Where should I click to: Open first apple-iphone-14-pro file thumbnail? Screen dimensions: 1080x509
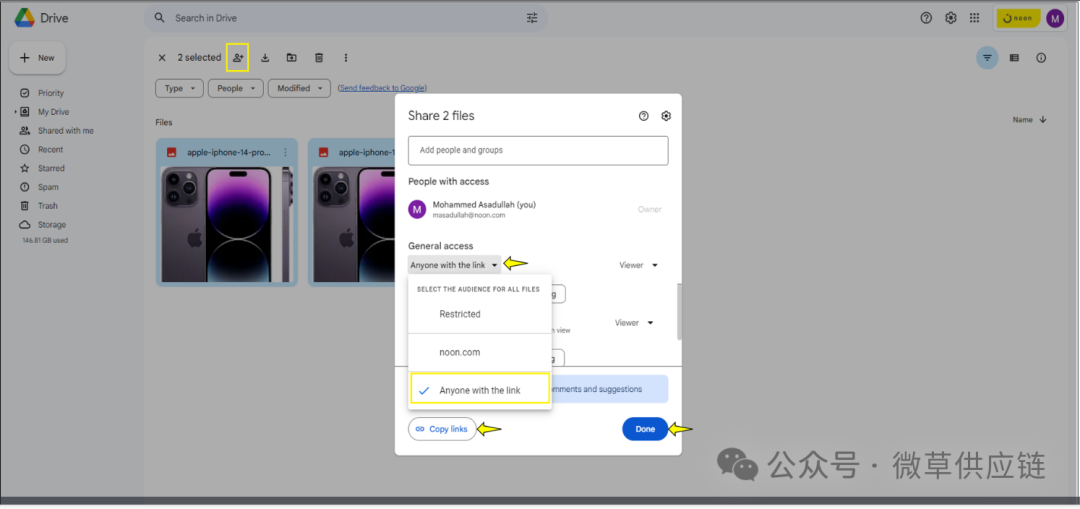227,224
